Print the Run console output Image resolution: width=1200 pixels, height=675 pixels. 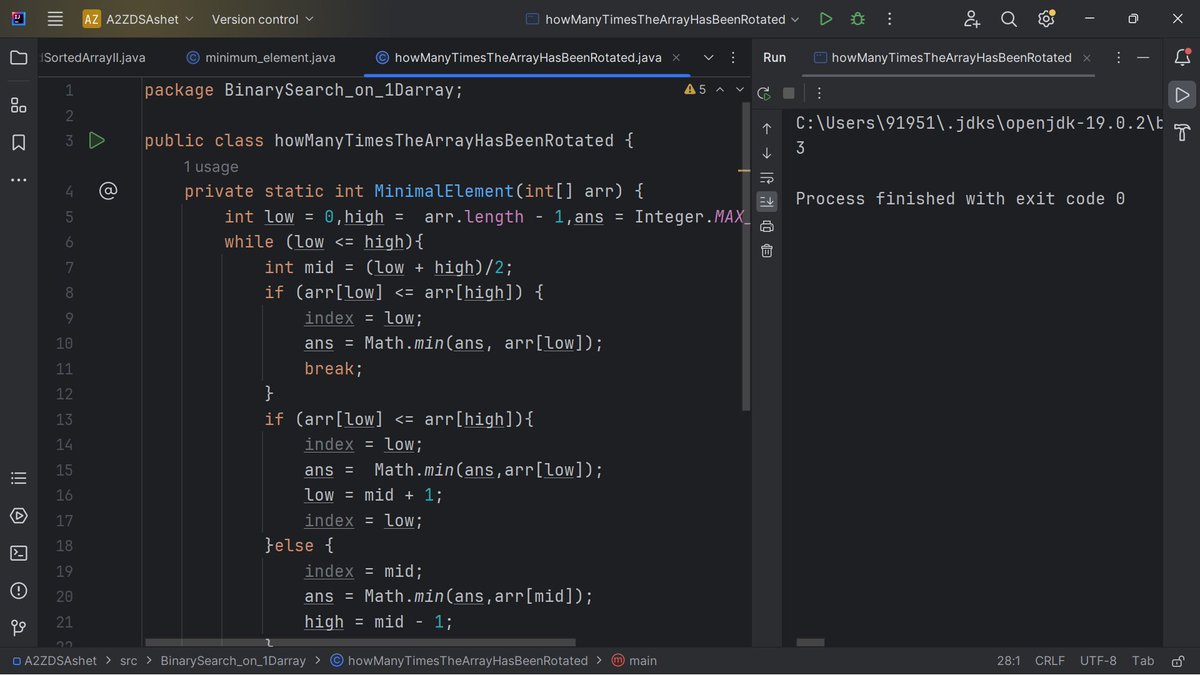point(767,226)
